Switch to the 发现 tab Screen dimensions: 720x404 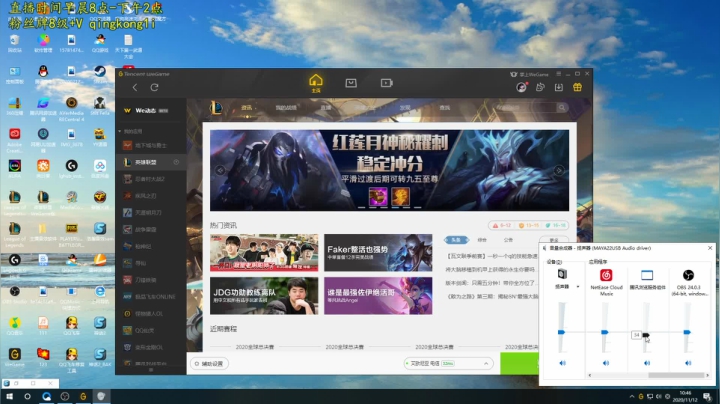coord(405,108)
